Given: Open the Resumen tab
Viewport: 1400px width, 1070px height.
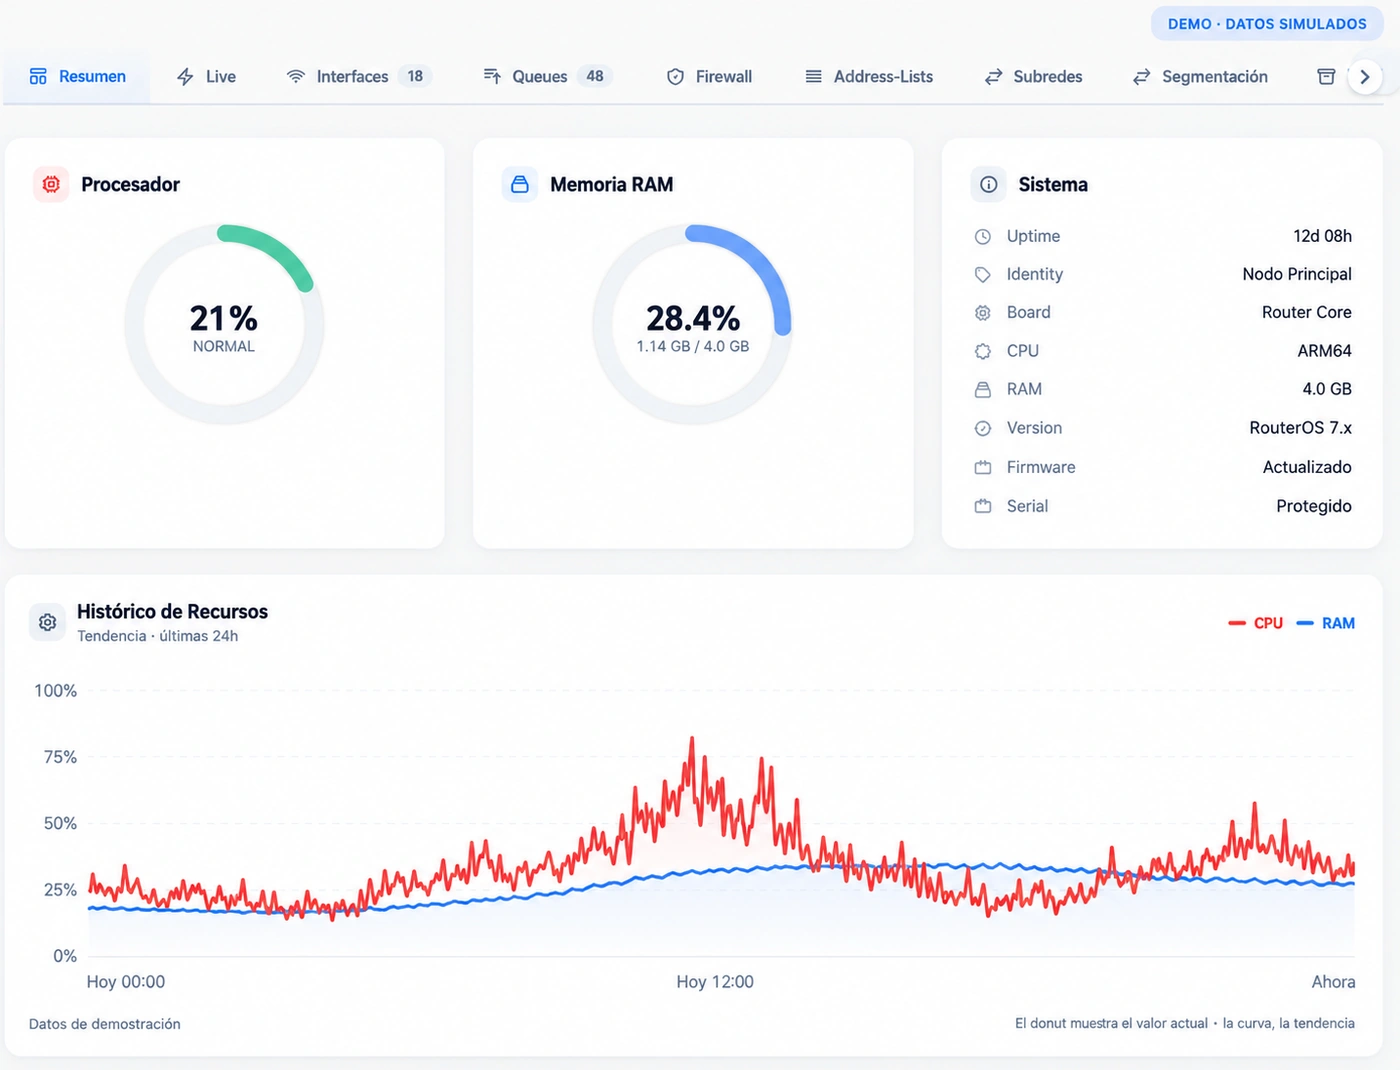Looking at the screenshot, I should click(77, 77).
